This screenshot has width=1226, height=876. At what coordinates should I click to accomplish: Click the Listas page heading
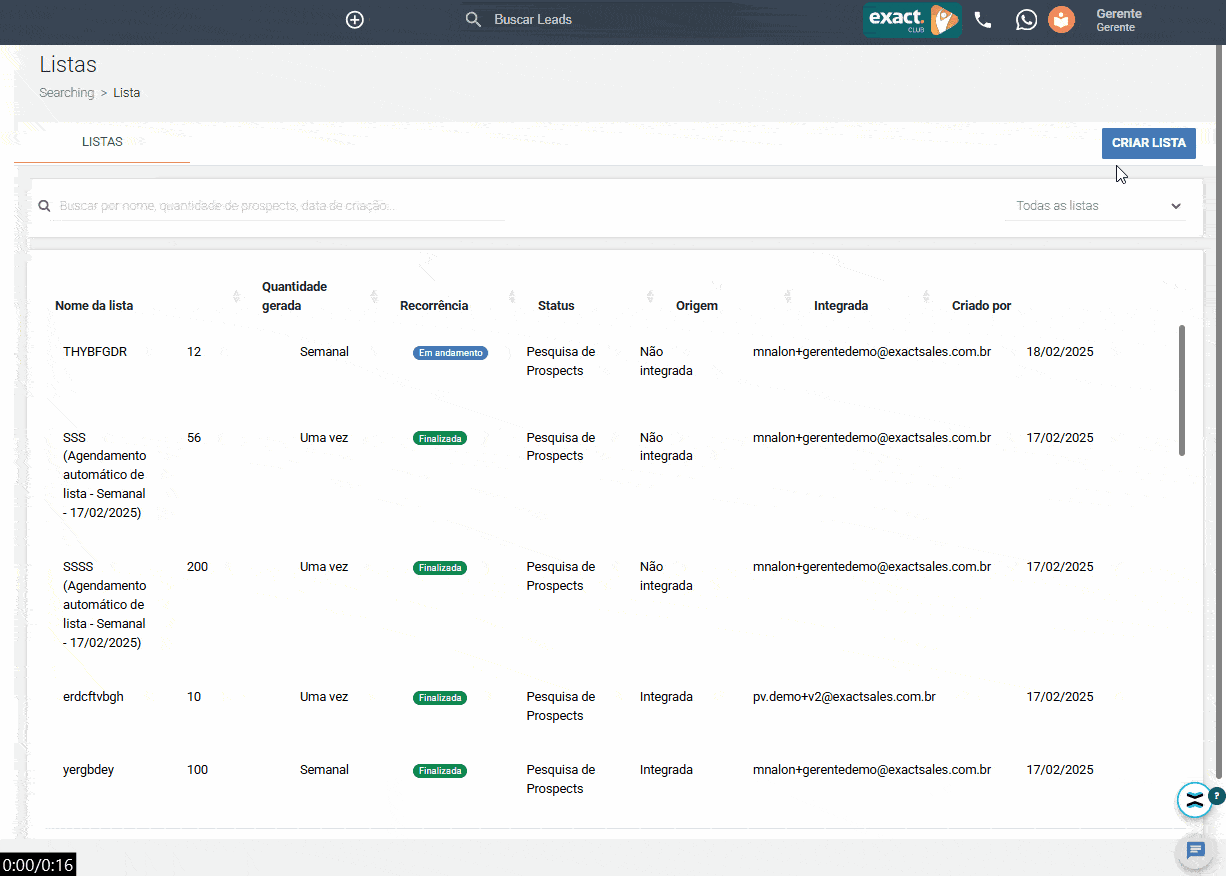click(x=68, y=65)
